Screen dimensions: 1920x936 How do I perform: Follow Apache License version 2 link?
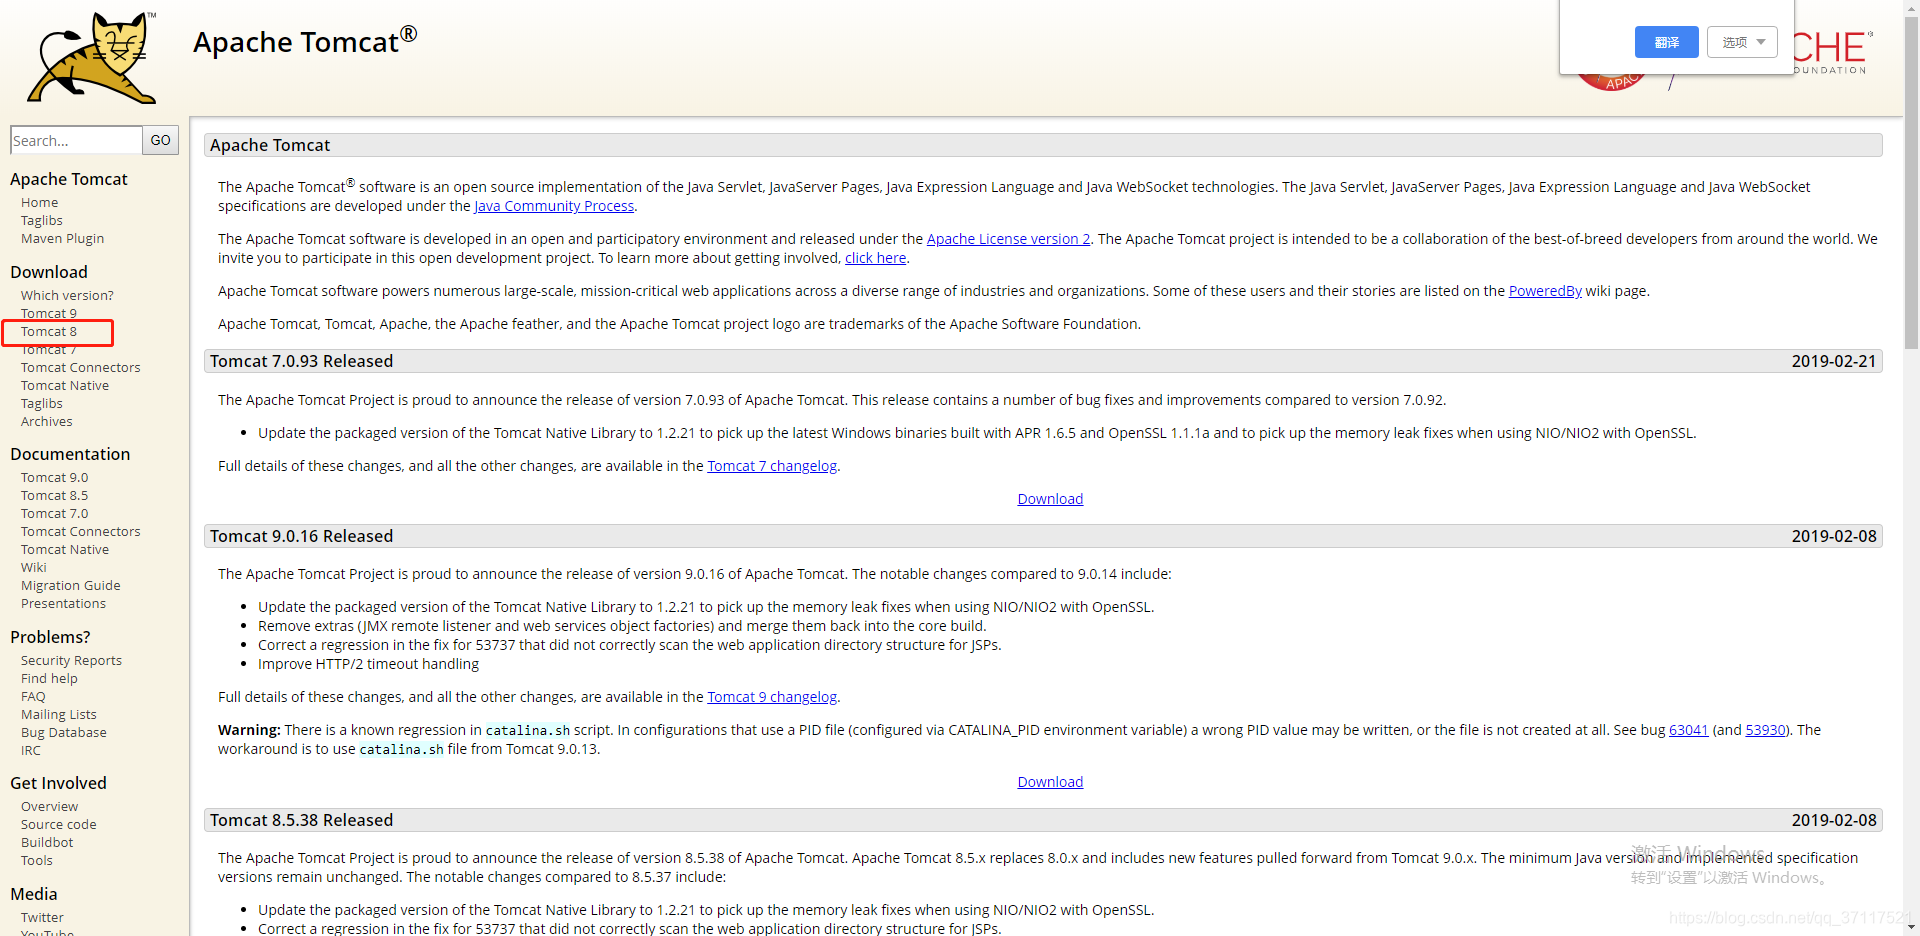click(1008, 239)
